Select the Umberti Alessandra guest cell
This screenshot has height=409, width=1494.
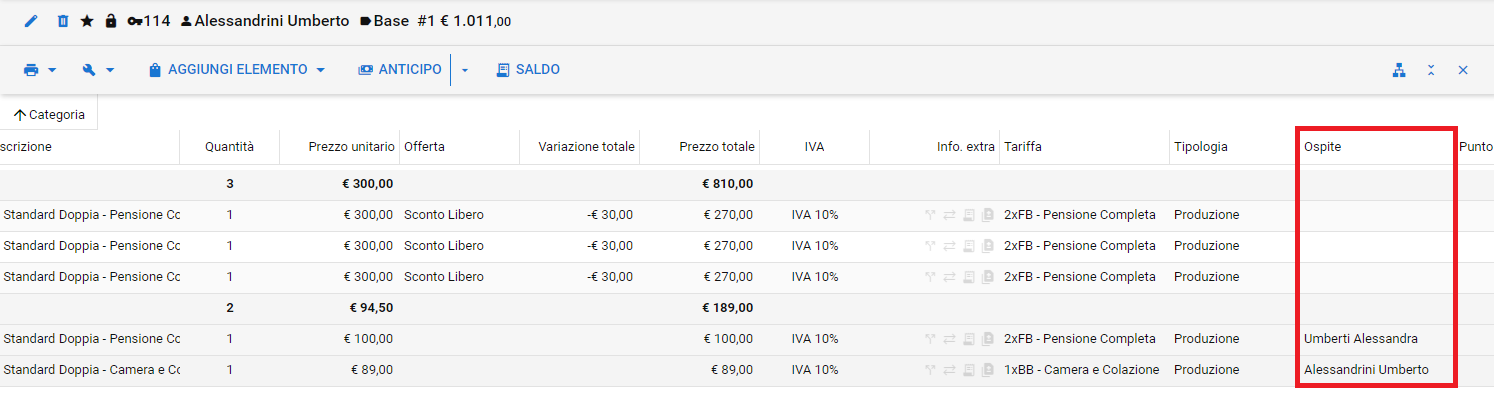pos(1360,339)
